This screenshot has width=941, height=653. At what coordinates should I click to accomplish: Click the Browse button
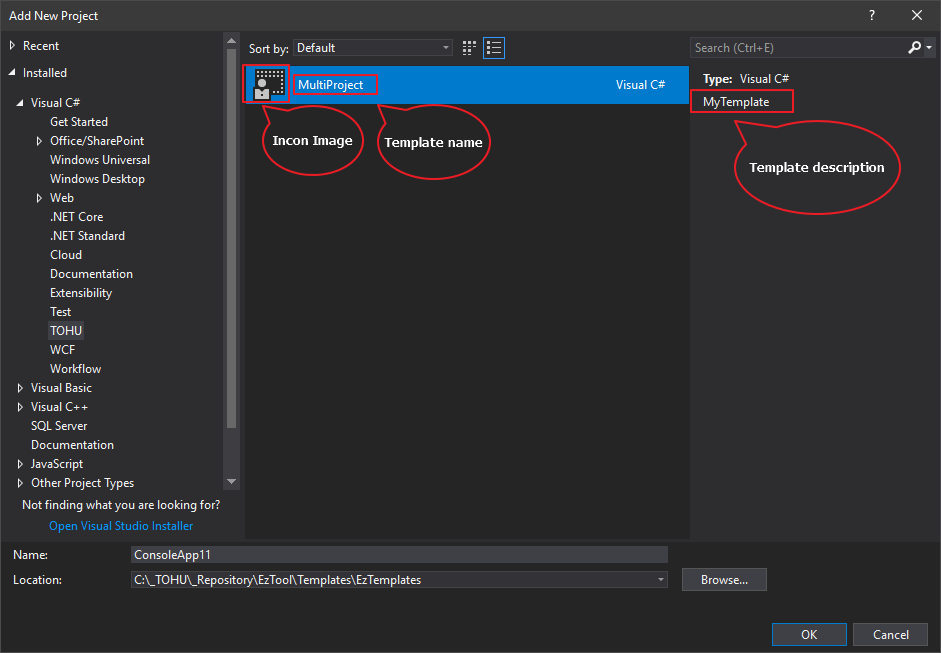(723, 579)
